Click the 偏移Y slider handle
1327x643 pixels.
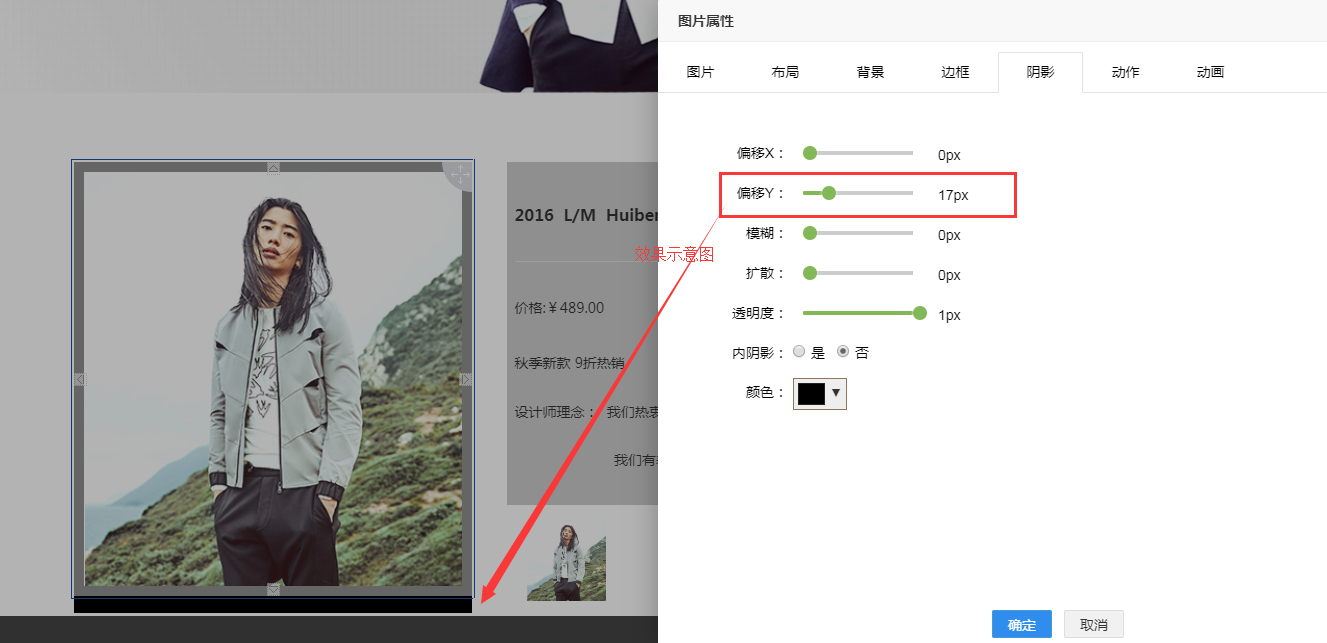click(828, 193)
